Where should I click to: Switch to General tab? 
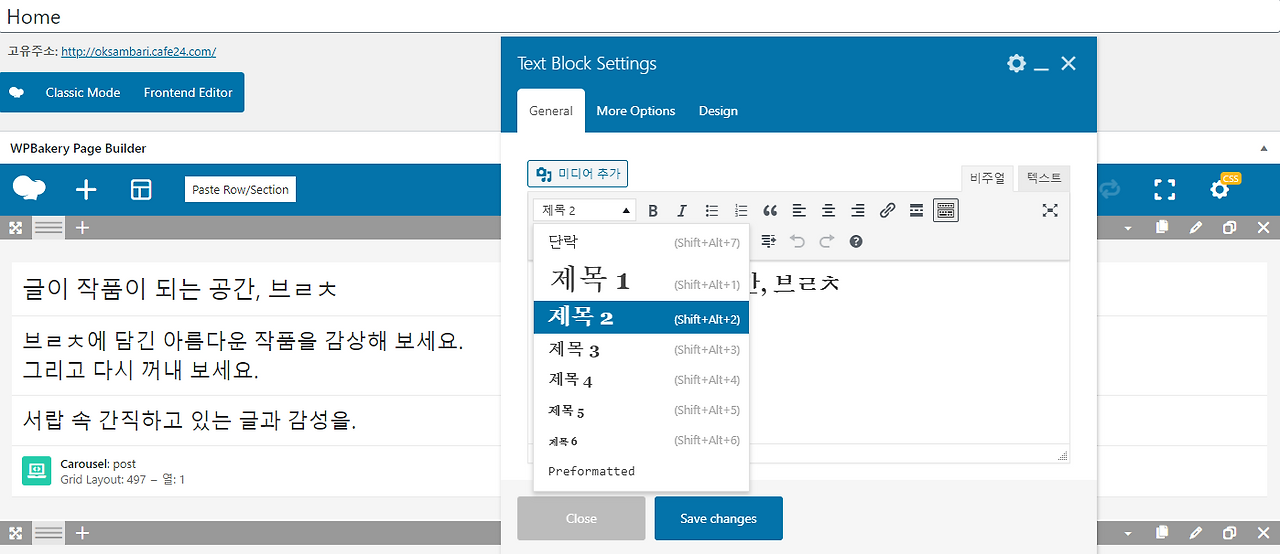click(x=551, y=111)
